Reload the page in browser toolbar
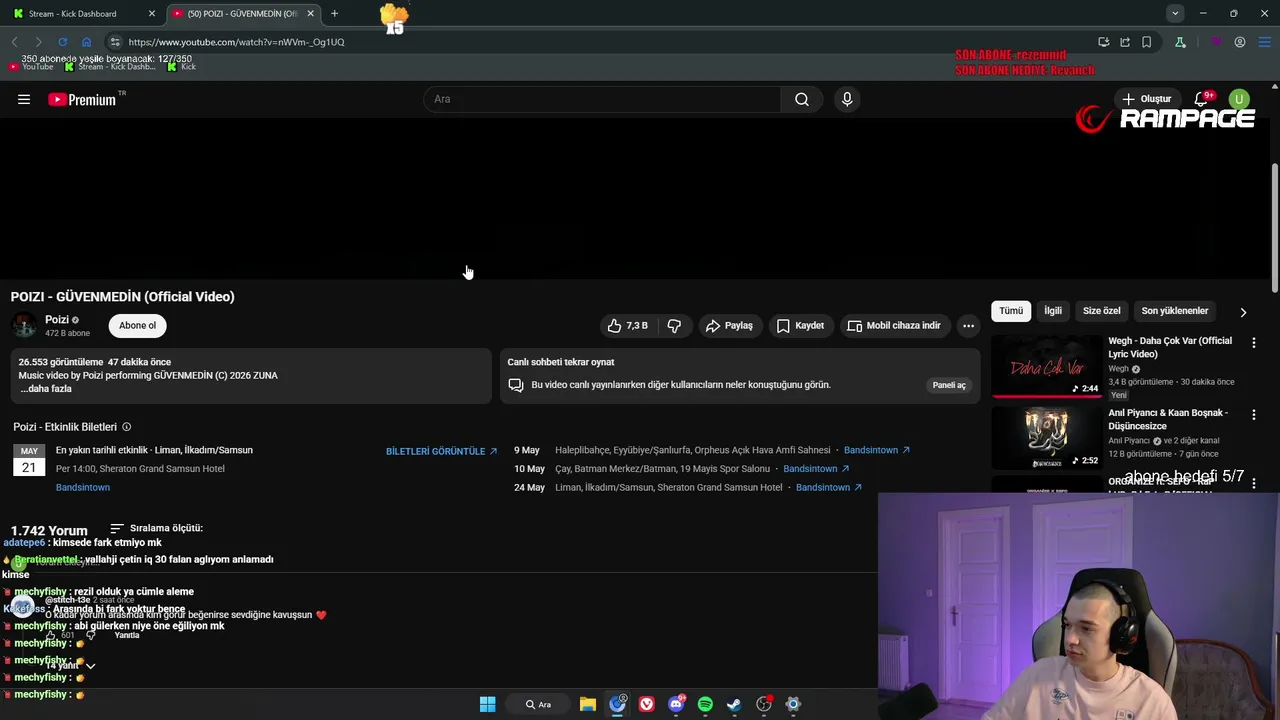 pos(62,42)
